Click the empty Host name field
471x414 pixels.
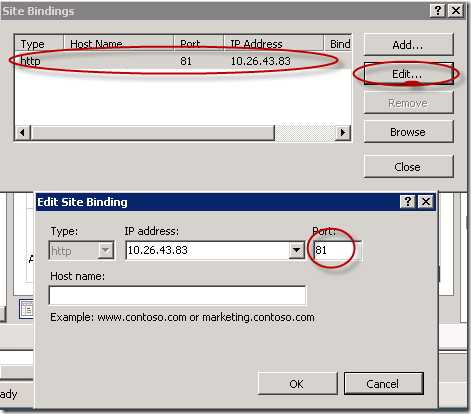[177, 295]
